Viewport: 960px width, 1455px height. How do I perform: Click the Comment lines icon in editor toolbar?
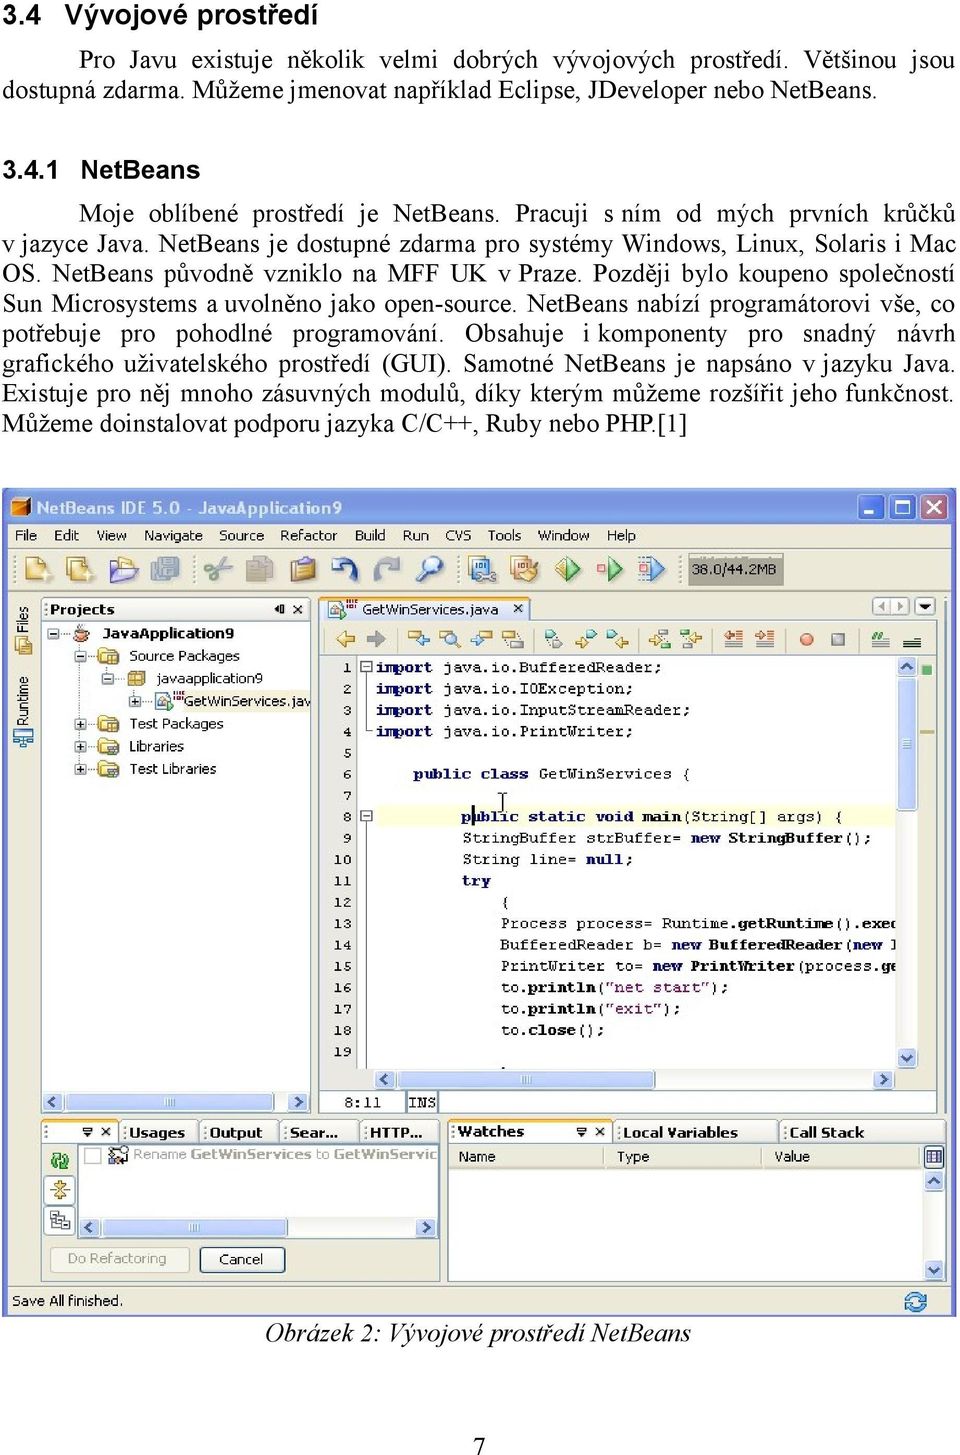[880, 639]
